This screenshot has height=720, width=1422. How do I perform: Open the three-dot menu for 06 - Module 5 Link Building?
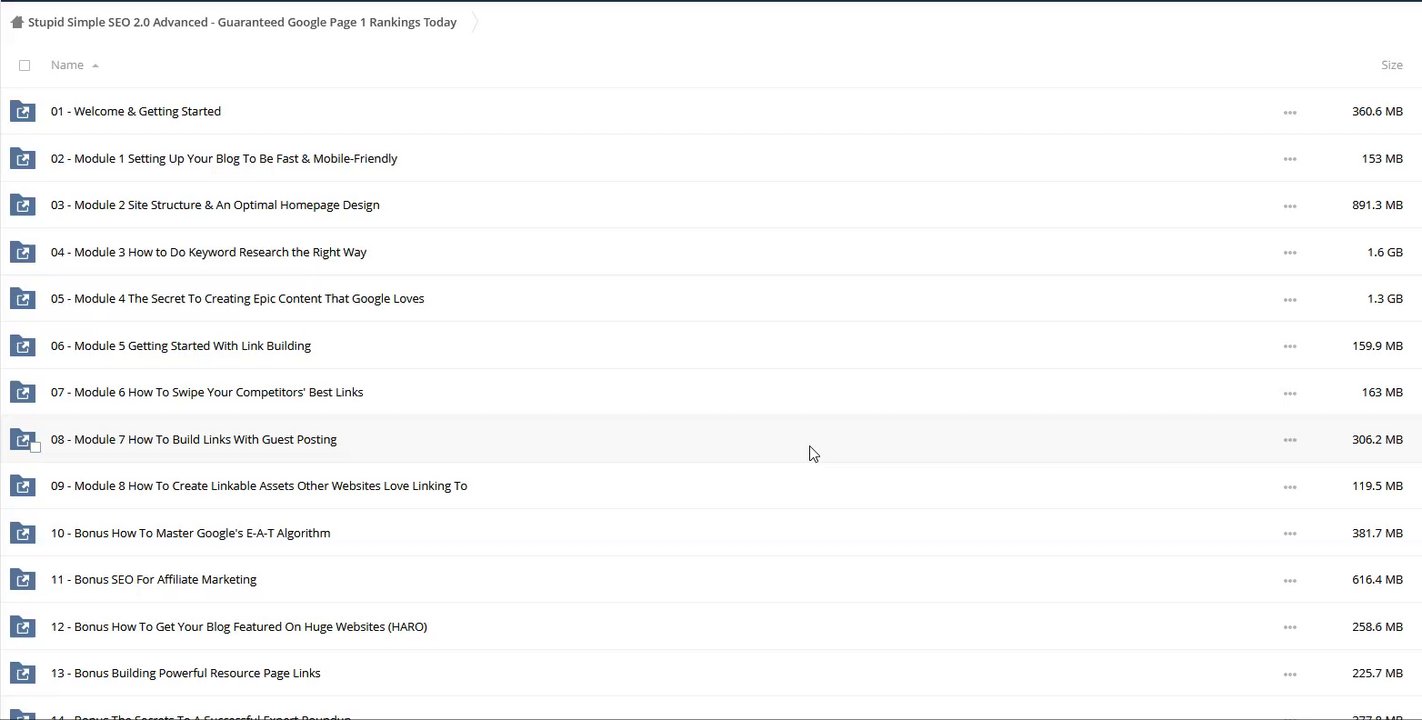tap(1289, 346)
